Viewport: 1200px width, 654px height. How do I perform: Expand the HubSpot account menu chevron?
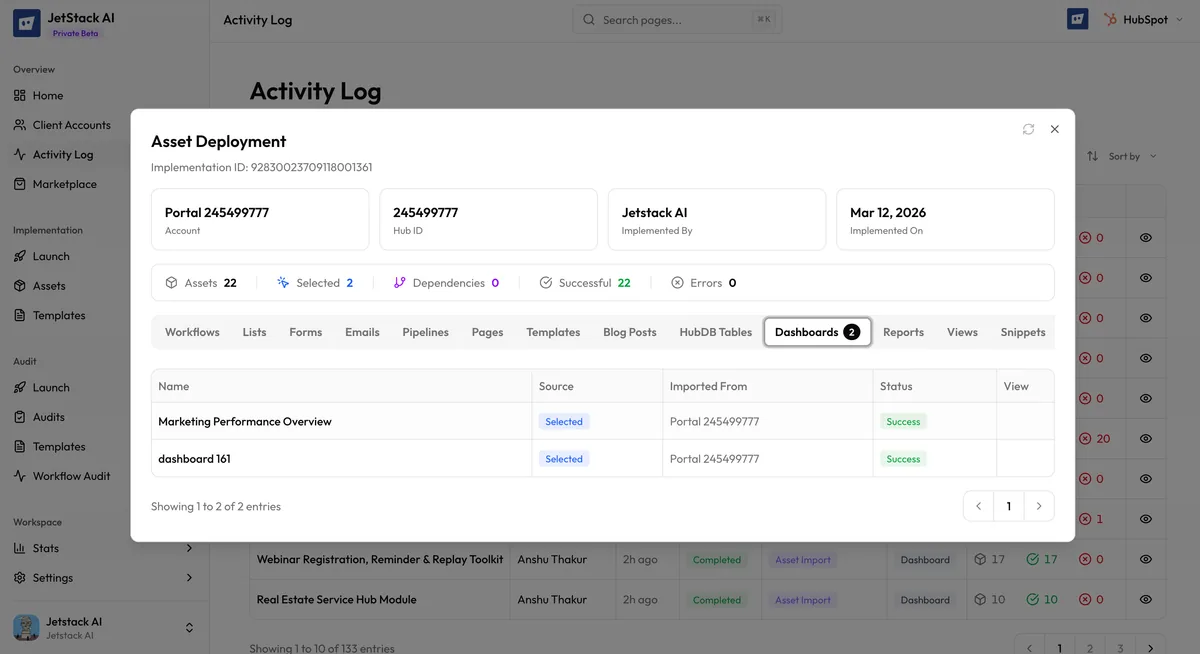point(1179,18)
